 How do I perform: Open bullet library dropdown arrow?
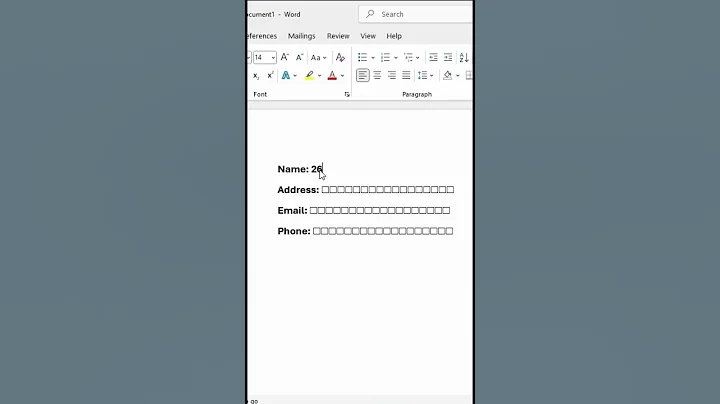pos(373,58)
